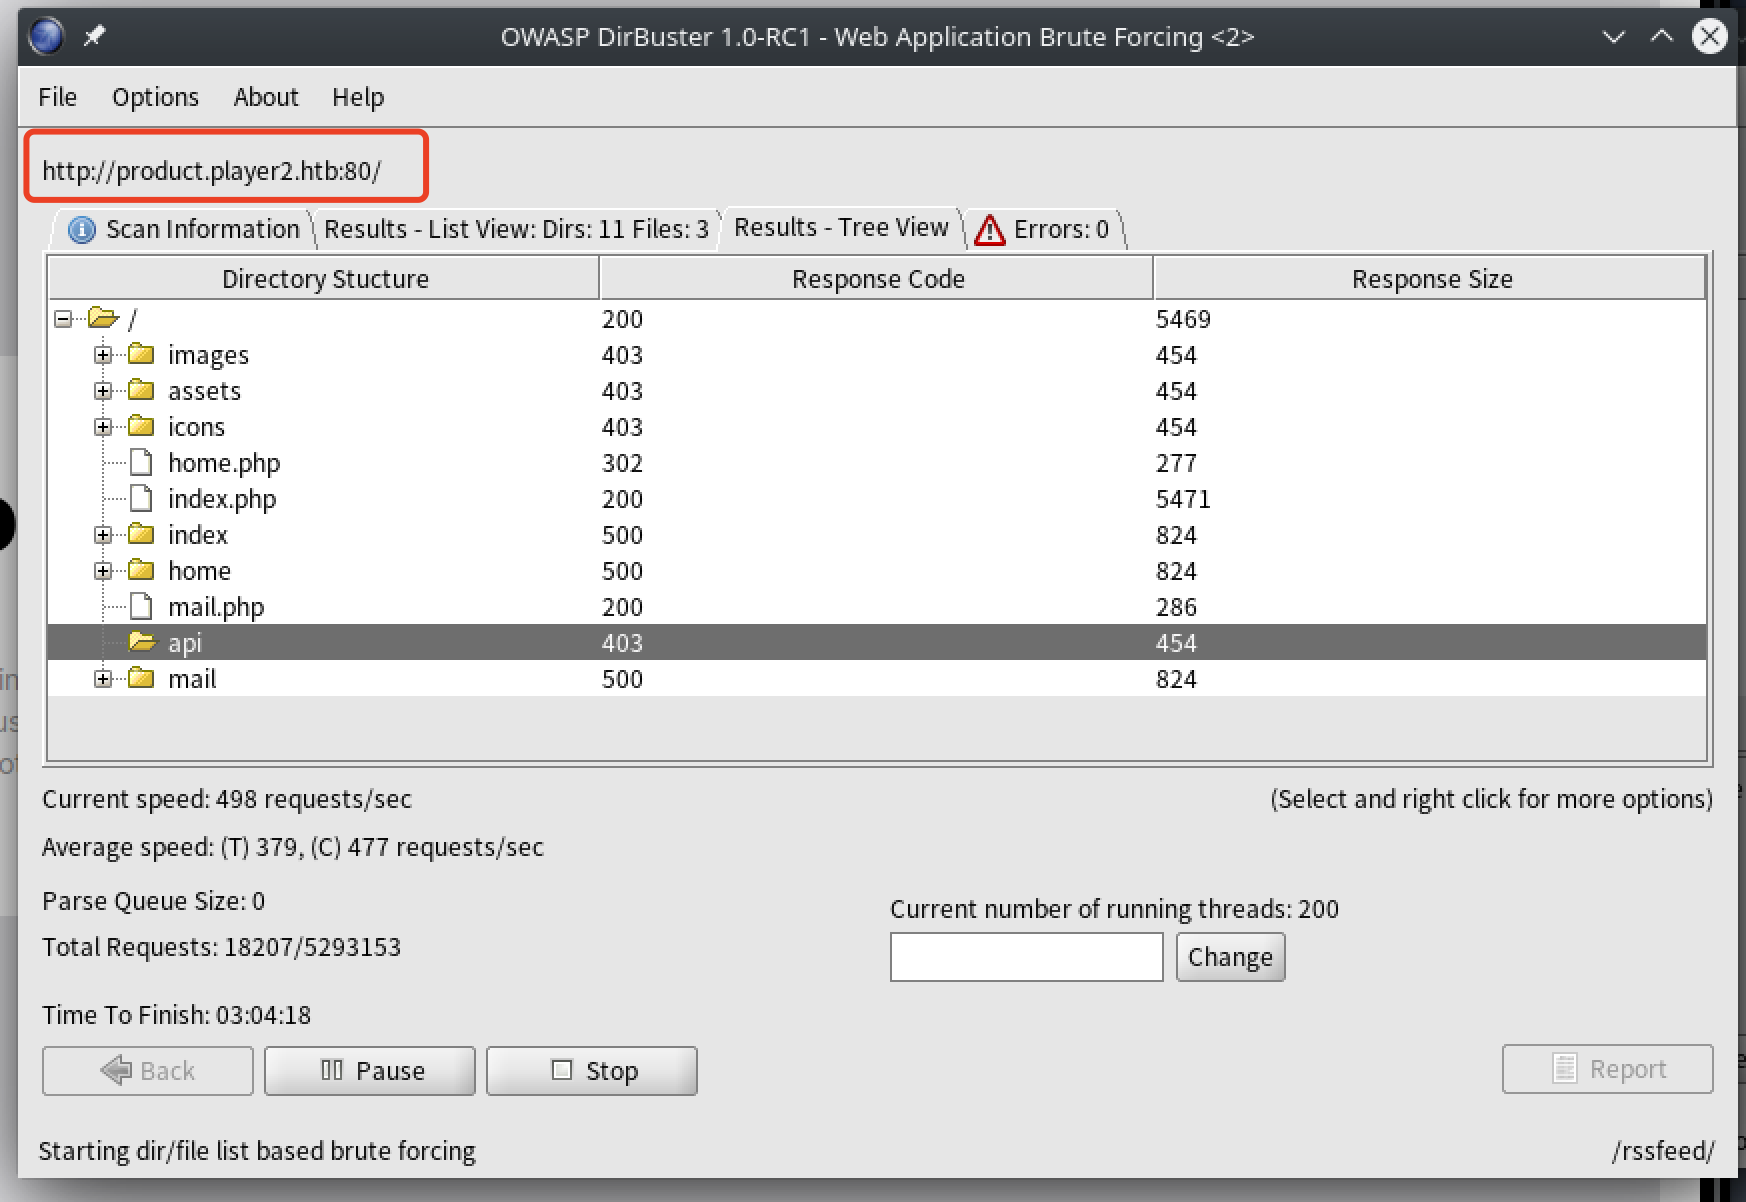Shade the window with title bar down-chevron
This screenshot has height=1202, width=1746.
[1613, 37]
